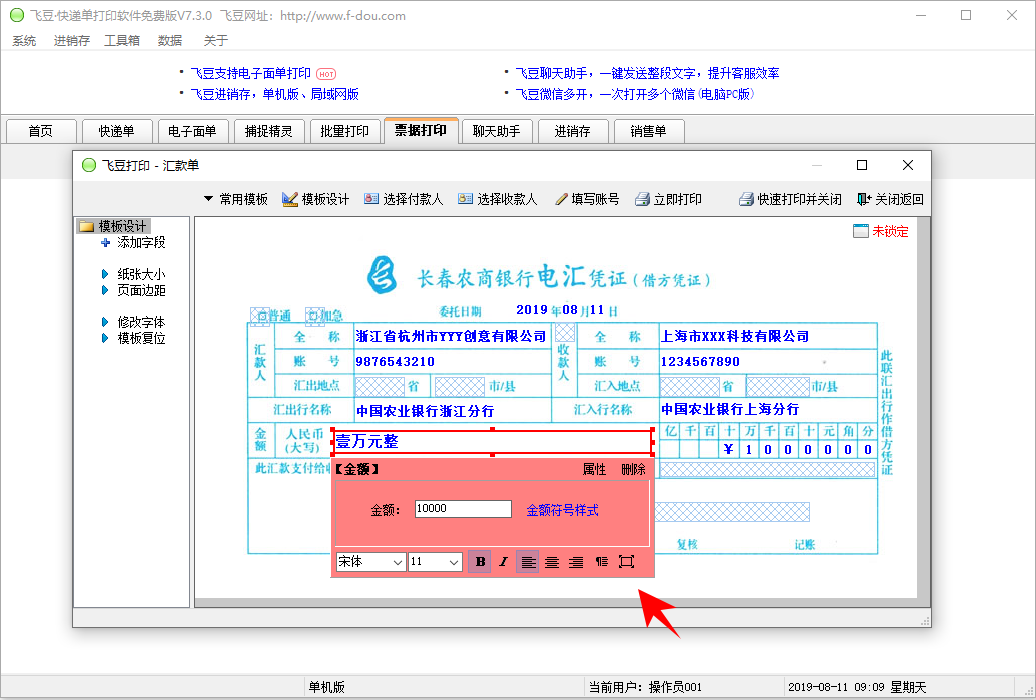This screenshot has width=1036, height=700.
Task: Click 删除 to delete the 金额 field
Action: [x=633, y=469]
